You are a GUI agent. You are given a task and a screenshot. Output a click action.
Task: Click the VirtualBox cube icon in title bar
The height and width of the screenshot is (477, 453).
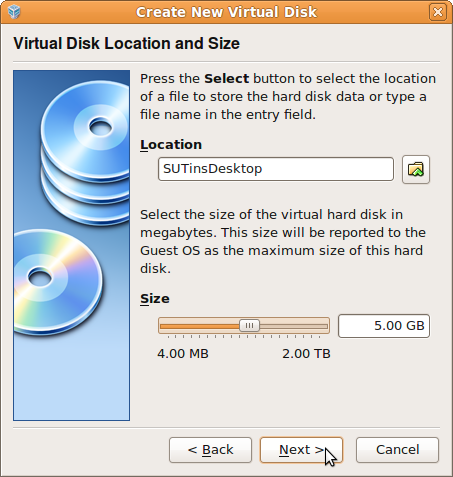14,12
